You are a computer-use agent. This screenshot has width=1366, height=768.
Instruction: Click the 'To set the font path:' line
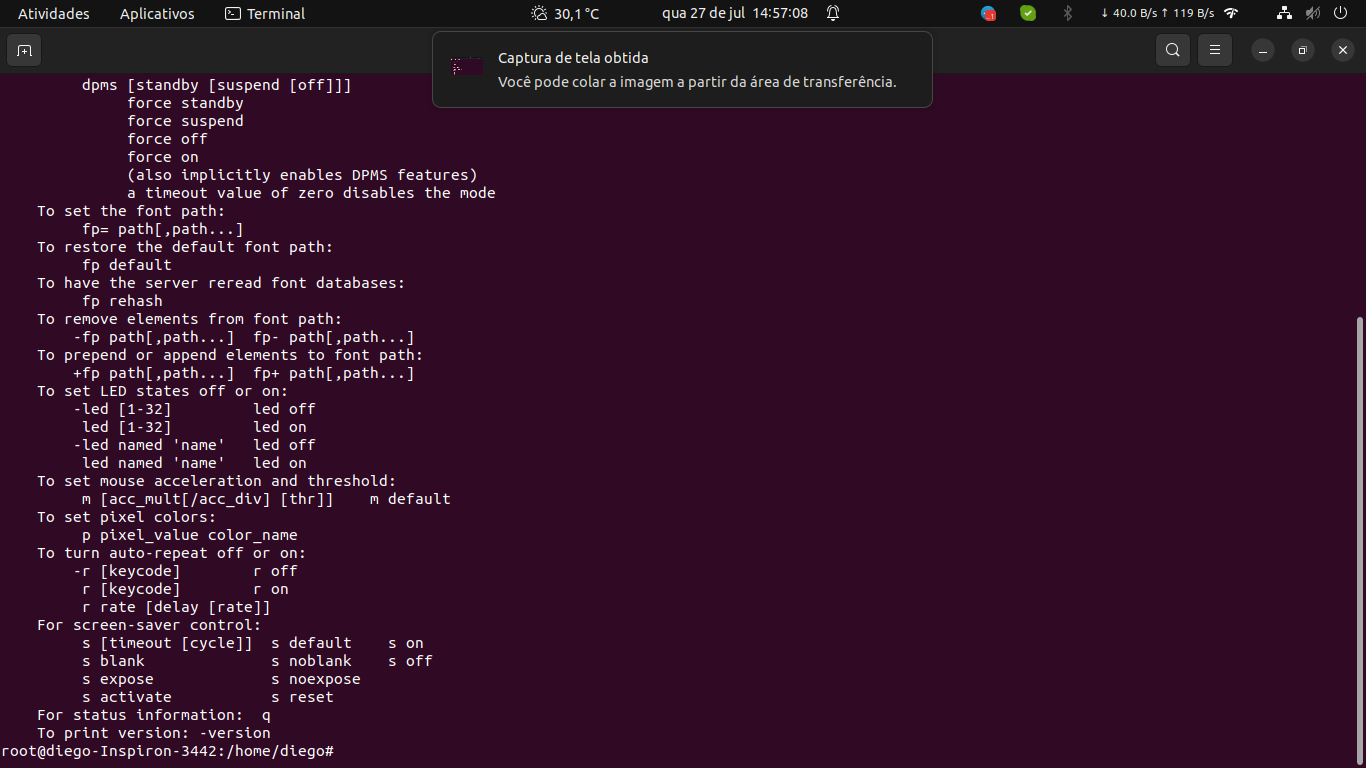[x=131, y=211]
